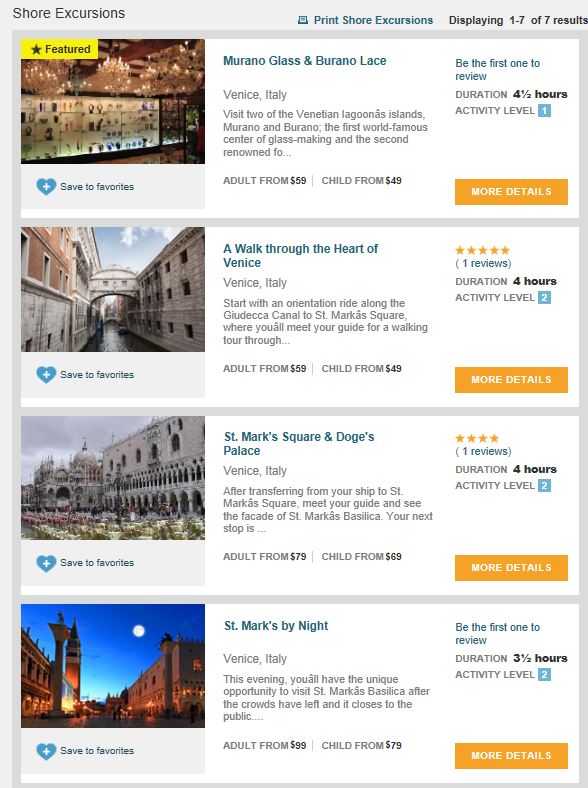
Task: Click the five-star rating for Heart of Venice
Action: point(482,250)
